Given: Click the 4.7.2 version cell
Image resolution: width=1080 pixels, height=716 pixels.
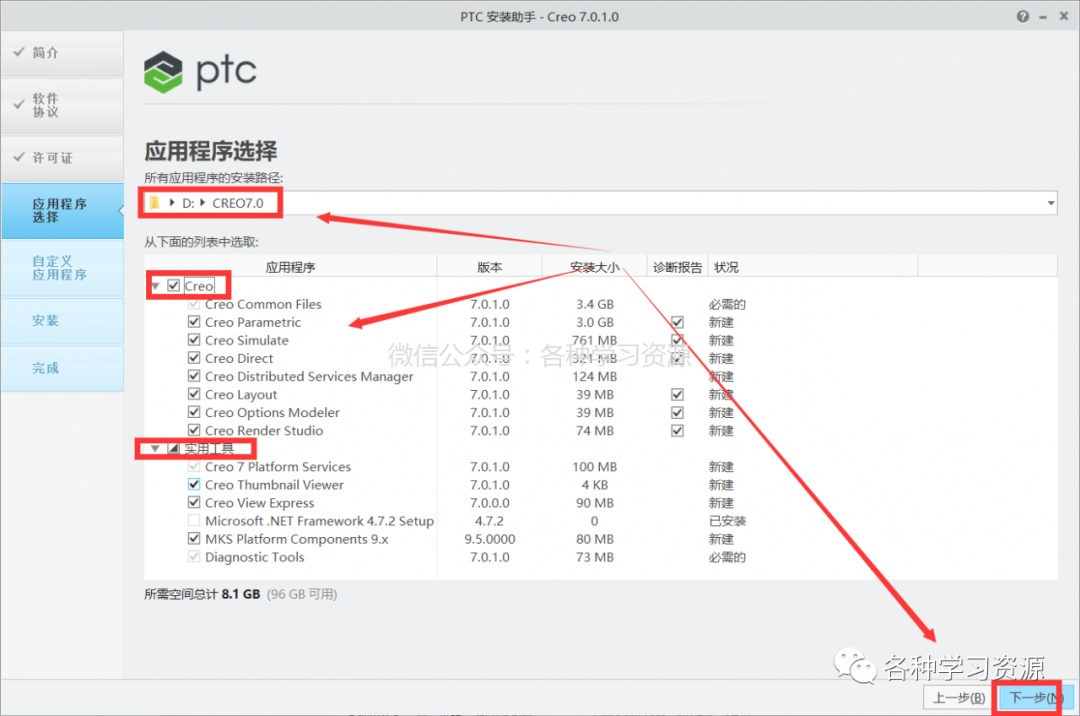Looking at the screenshot, I should click(490, 521).
